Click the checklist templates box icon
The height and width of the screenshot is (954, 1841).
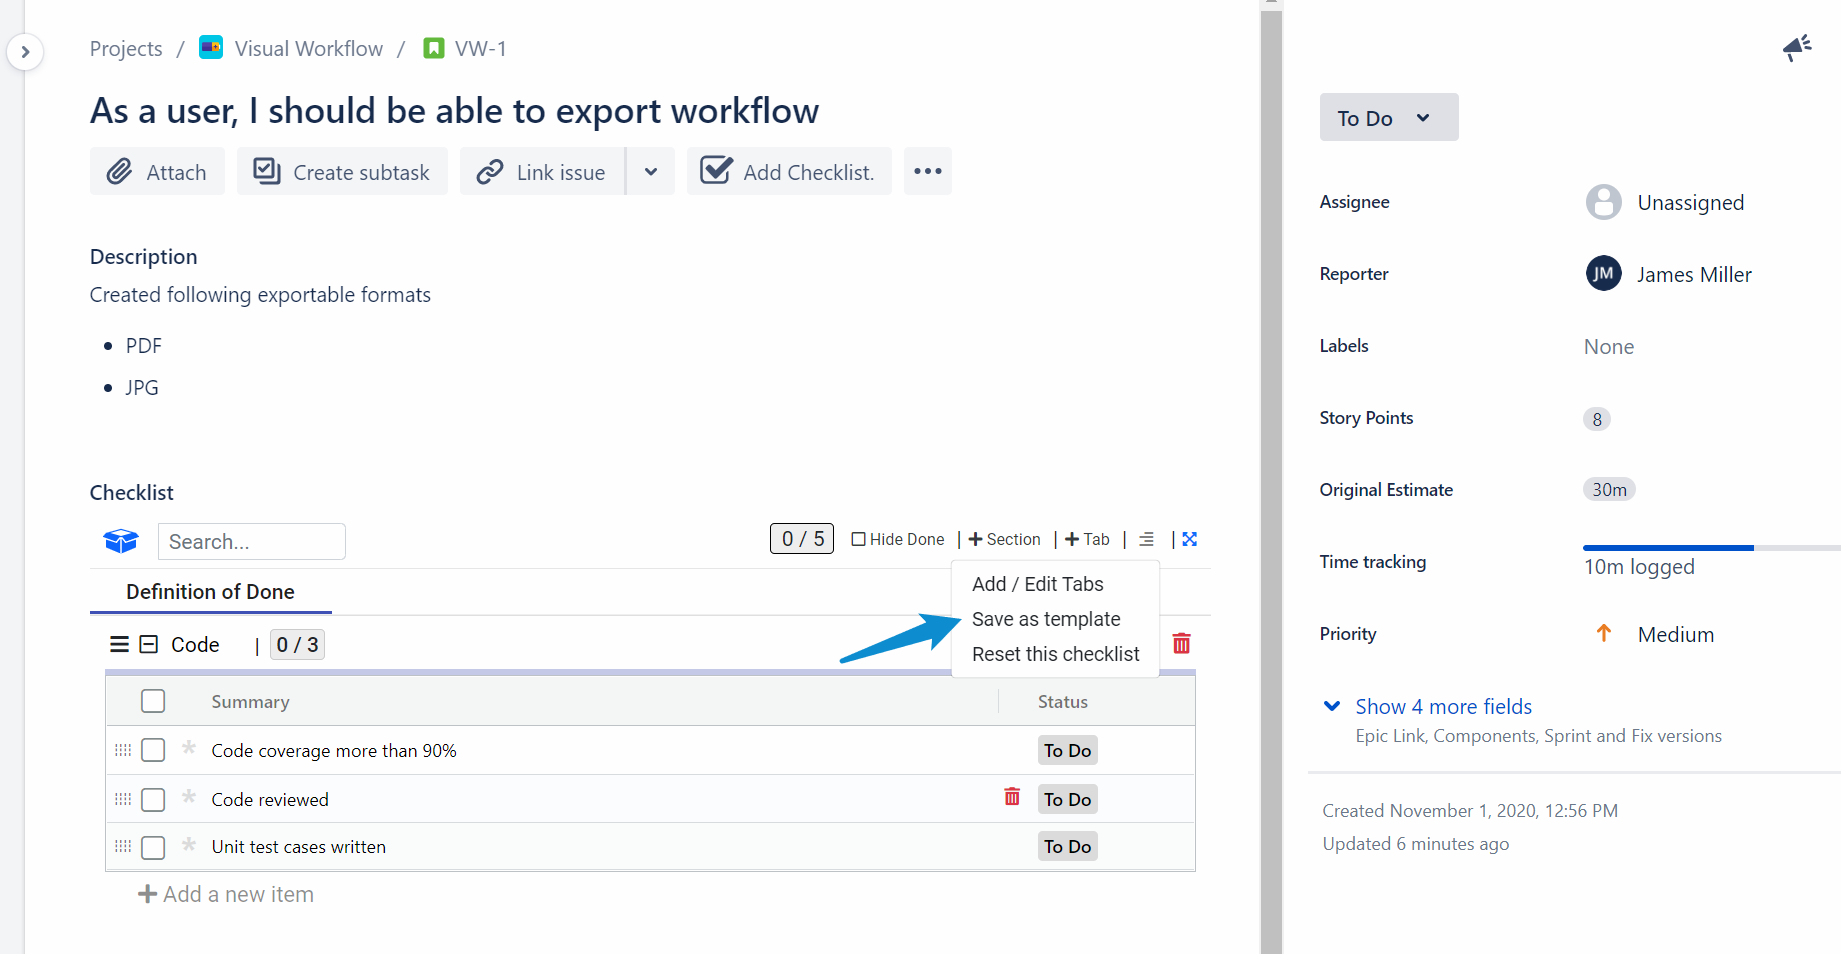pos(121,541)
